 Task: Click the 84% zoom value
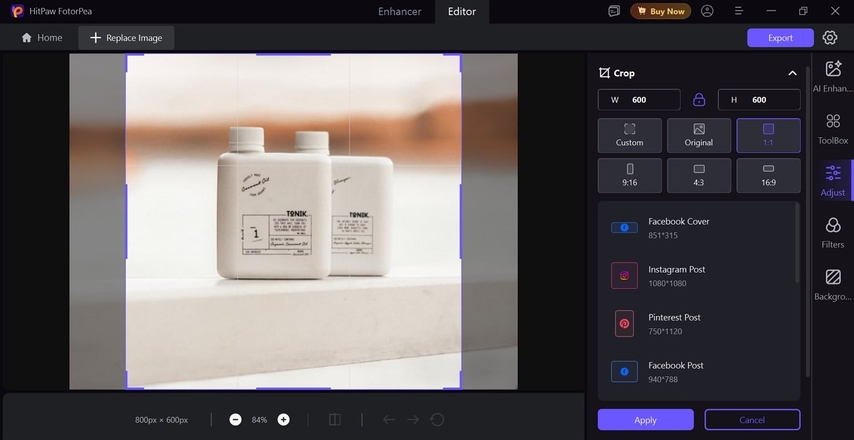click(259, 420)
